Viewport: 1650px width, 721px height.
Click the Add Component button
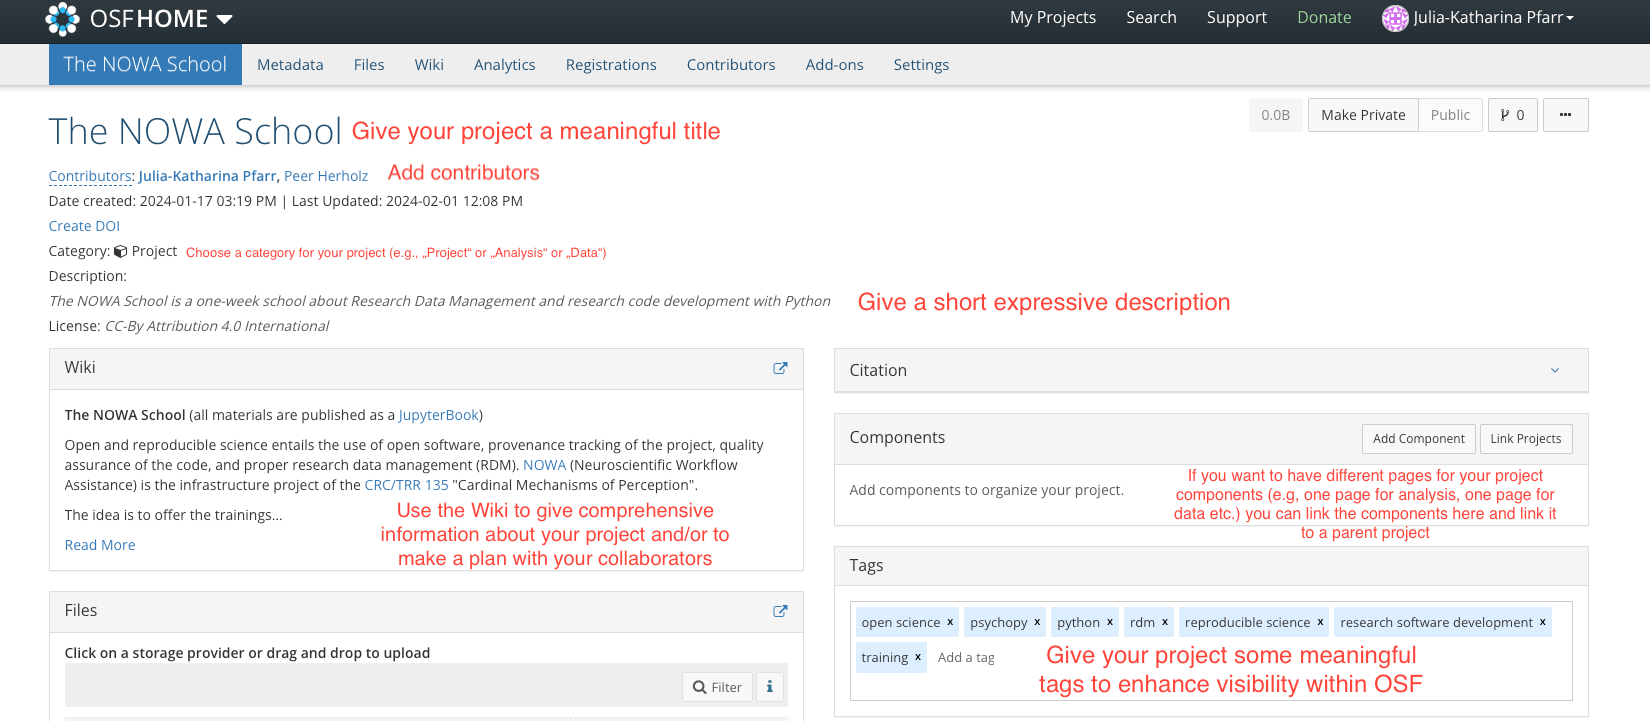tap(1418, 439)
